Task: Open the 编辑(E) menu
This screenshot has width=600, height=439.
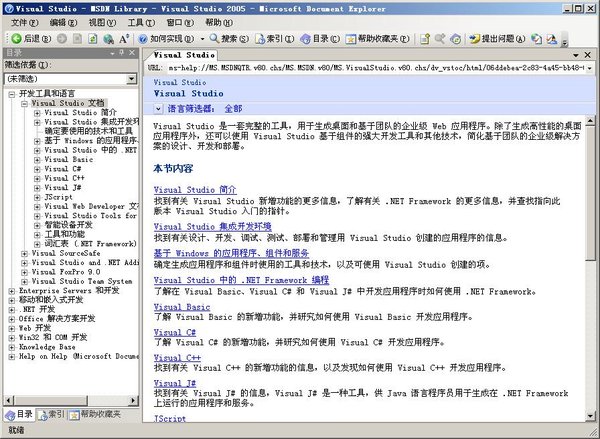Action: [63, 23]
